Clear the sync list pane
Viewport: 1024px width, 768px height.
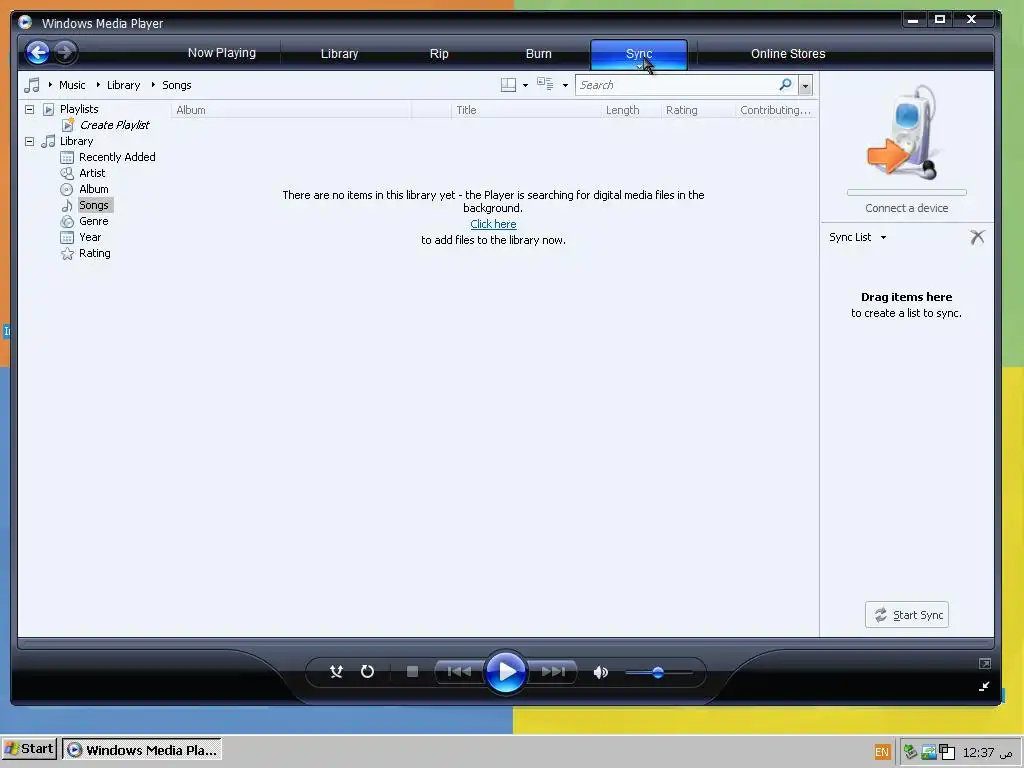977,237
